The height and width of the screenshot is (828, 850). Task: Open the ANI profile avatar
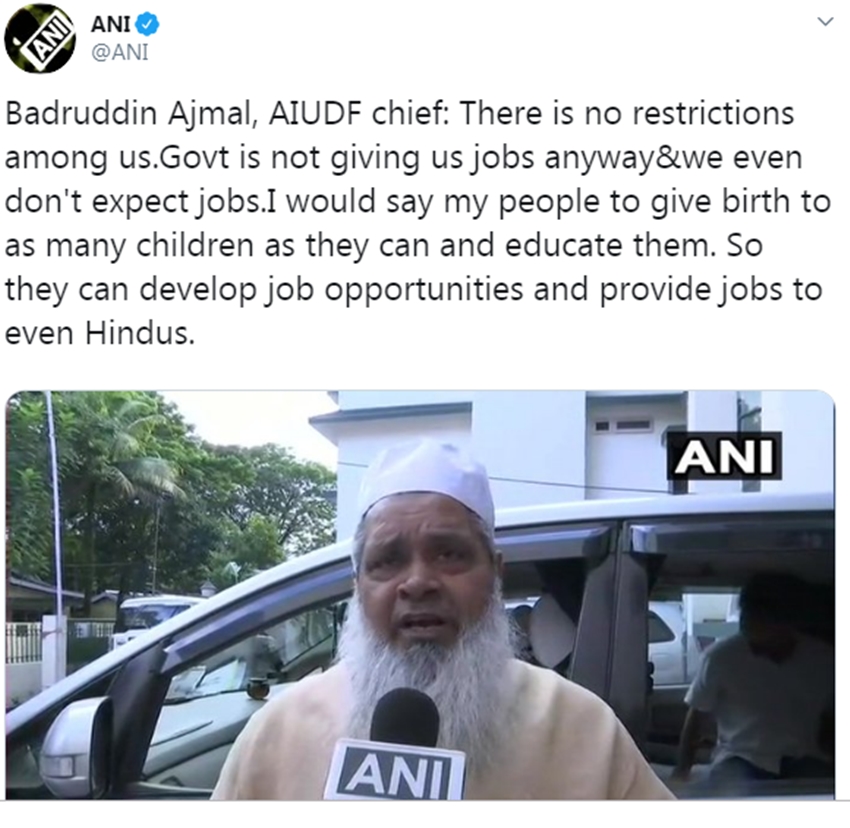40,38
